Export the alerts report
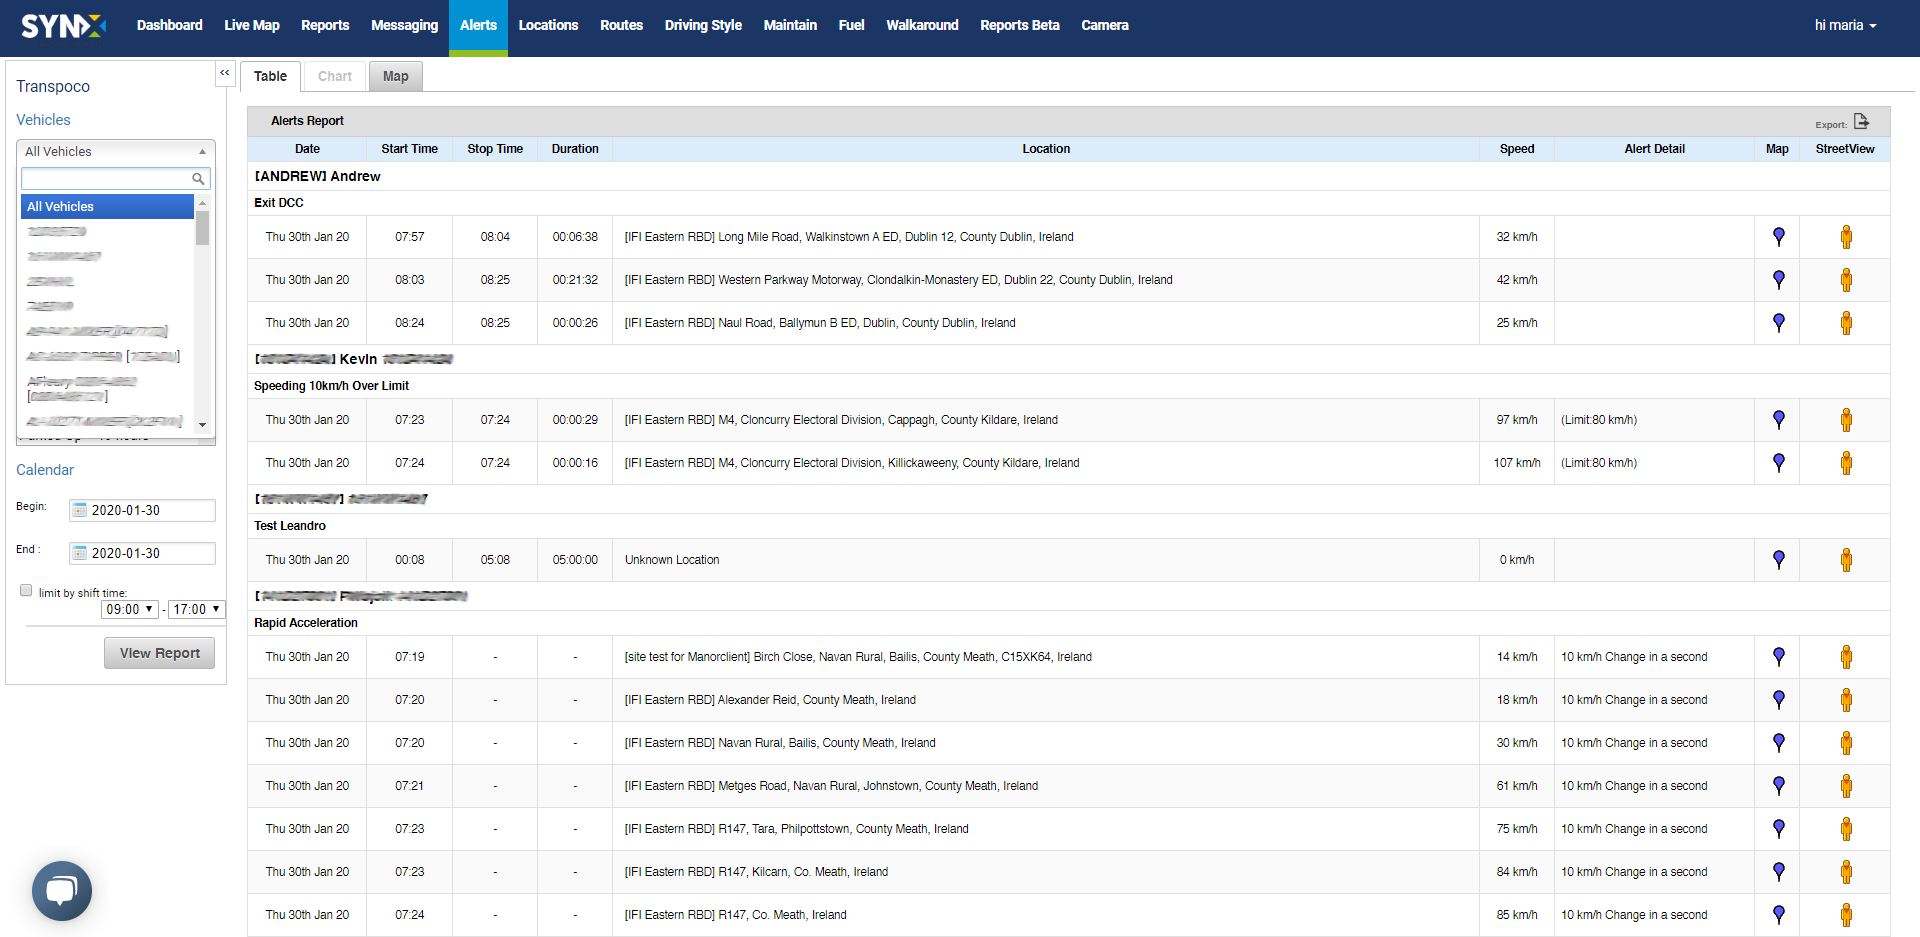 click(1861, 121)
